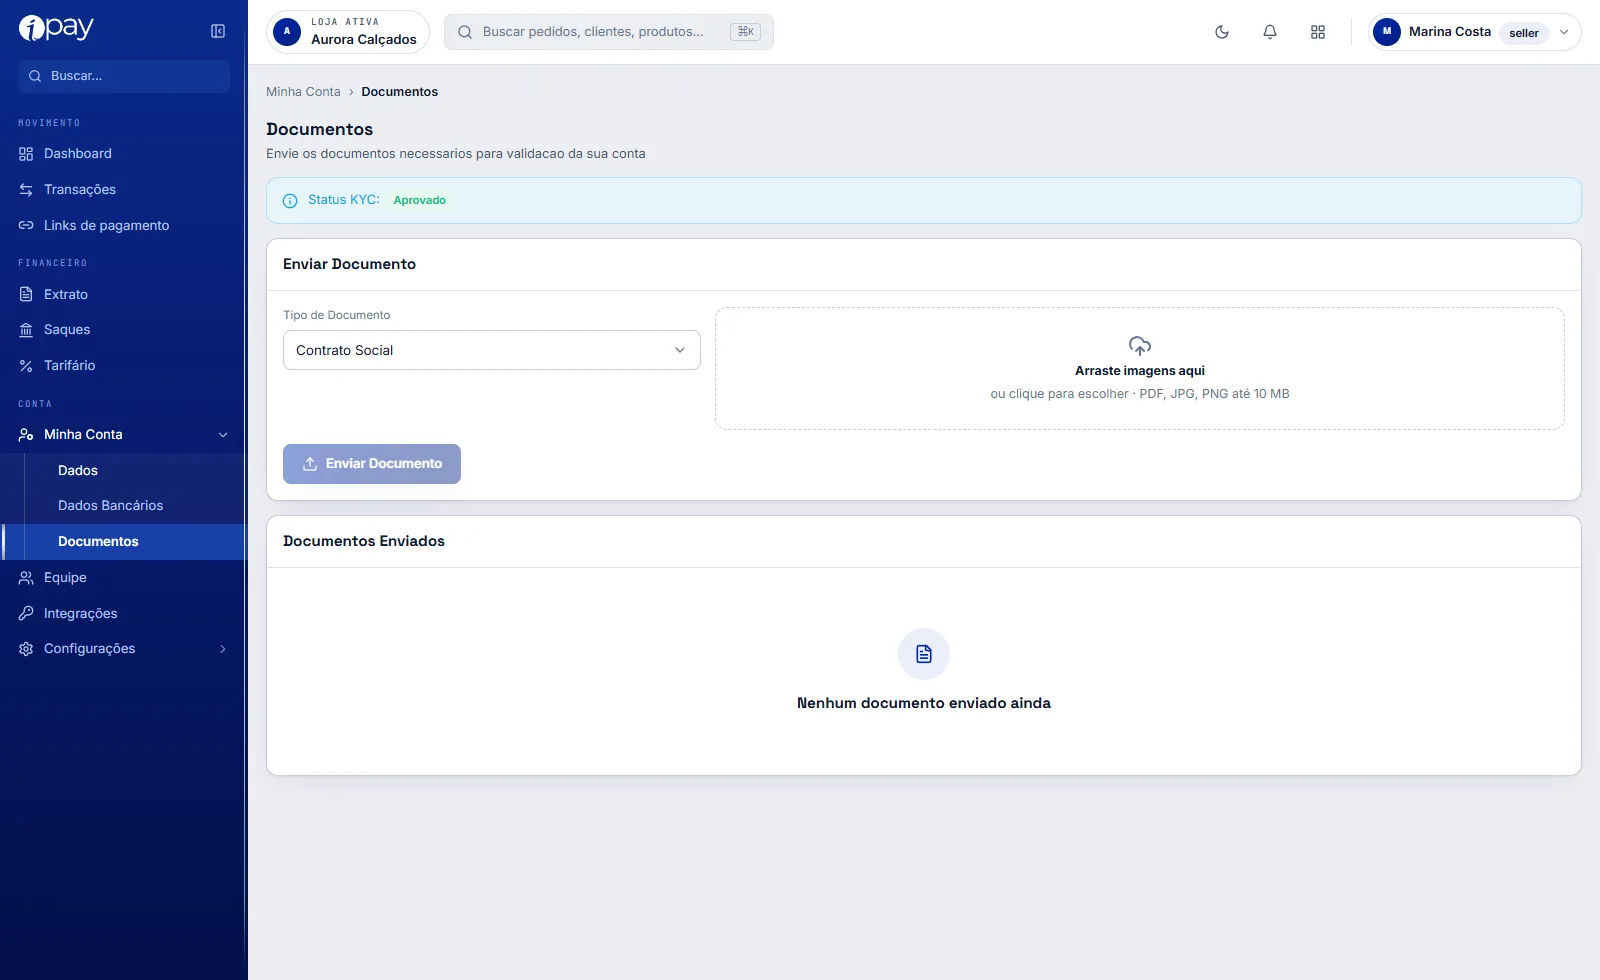This screenshot has height=980, width=1600.
Task: Collapse the sidebar with the panel icon
Action: click(218, 31)
